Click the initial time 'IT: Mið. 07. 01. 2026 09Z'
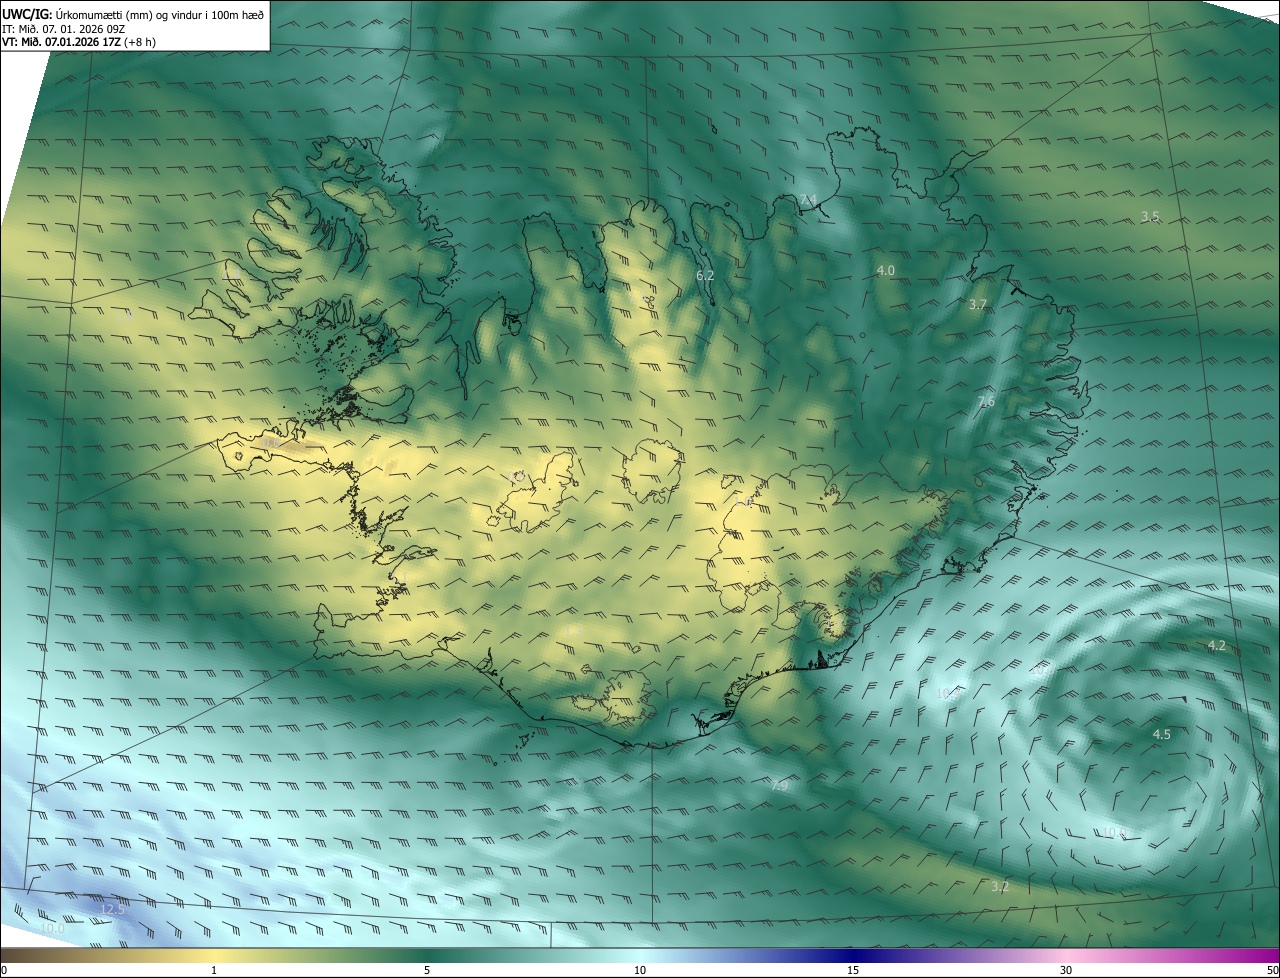 point(63,28)
